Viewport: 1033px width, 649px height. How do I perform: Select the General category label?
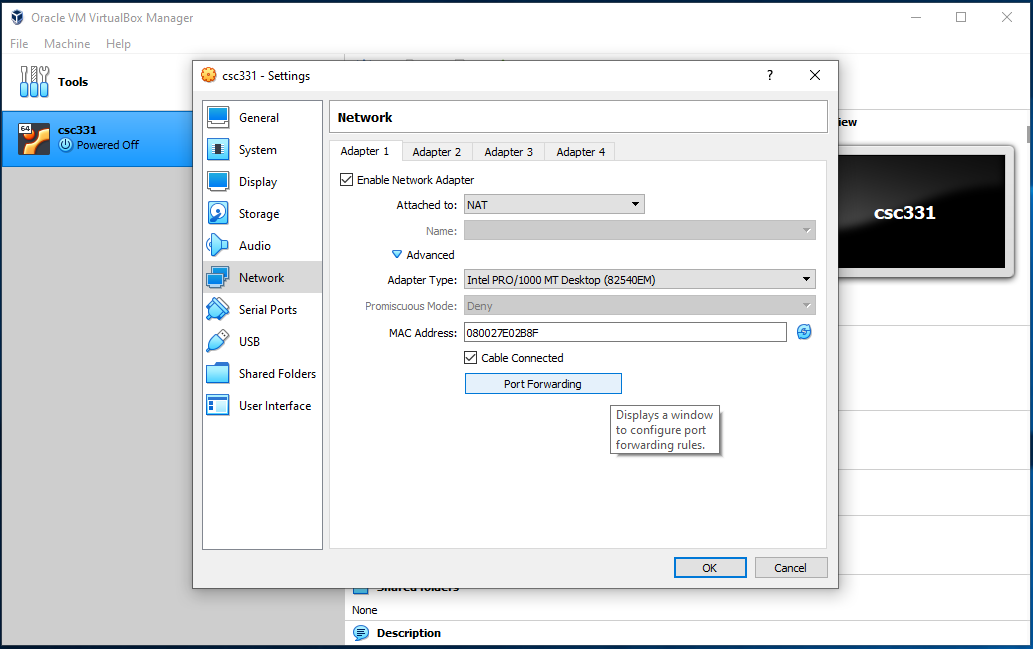pyautogui.click(x=259, y=117)
